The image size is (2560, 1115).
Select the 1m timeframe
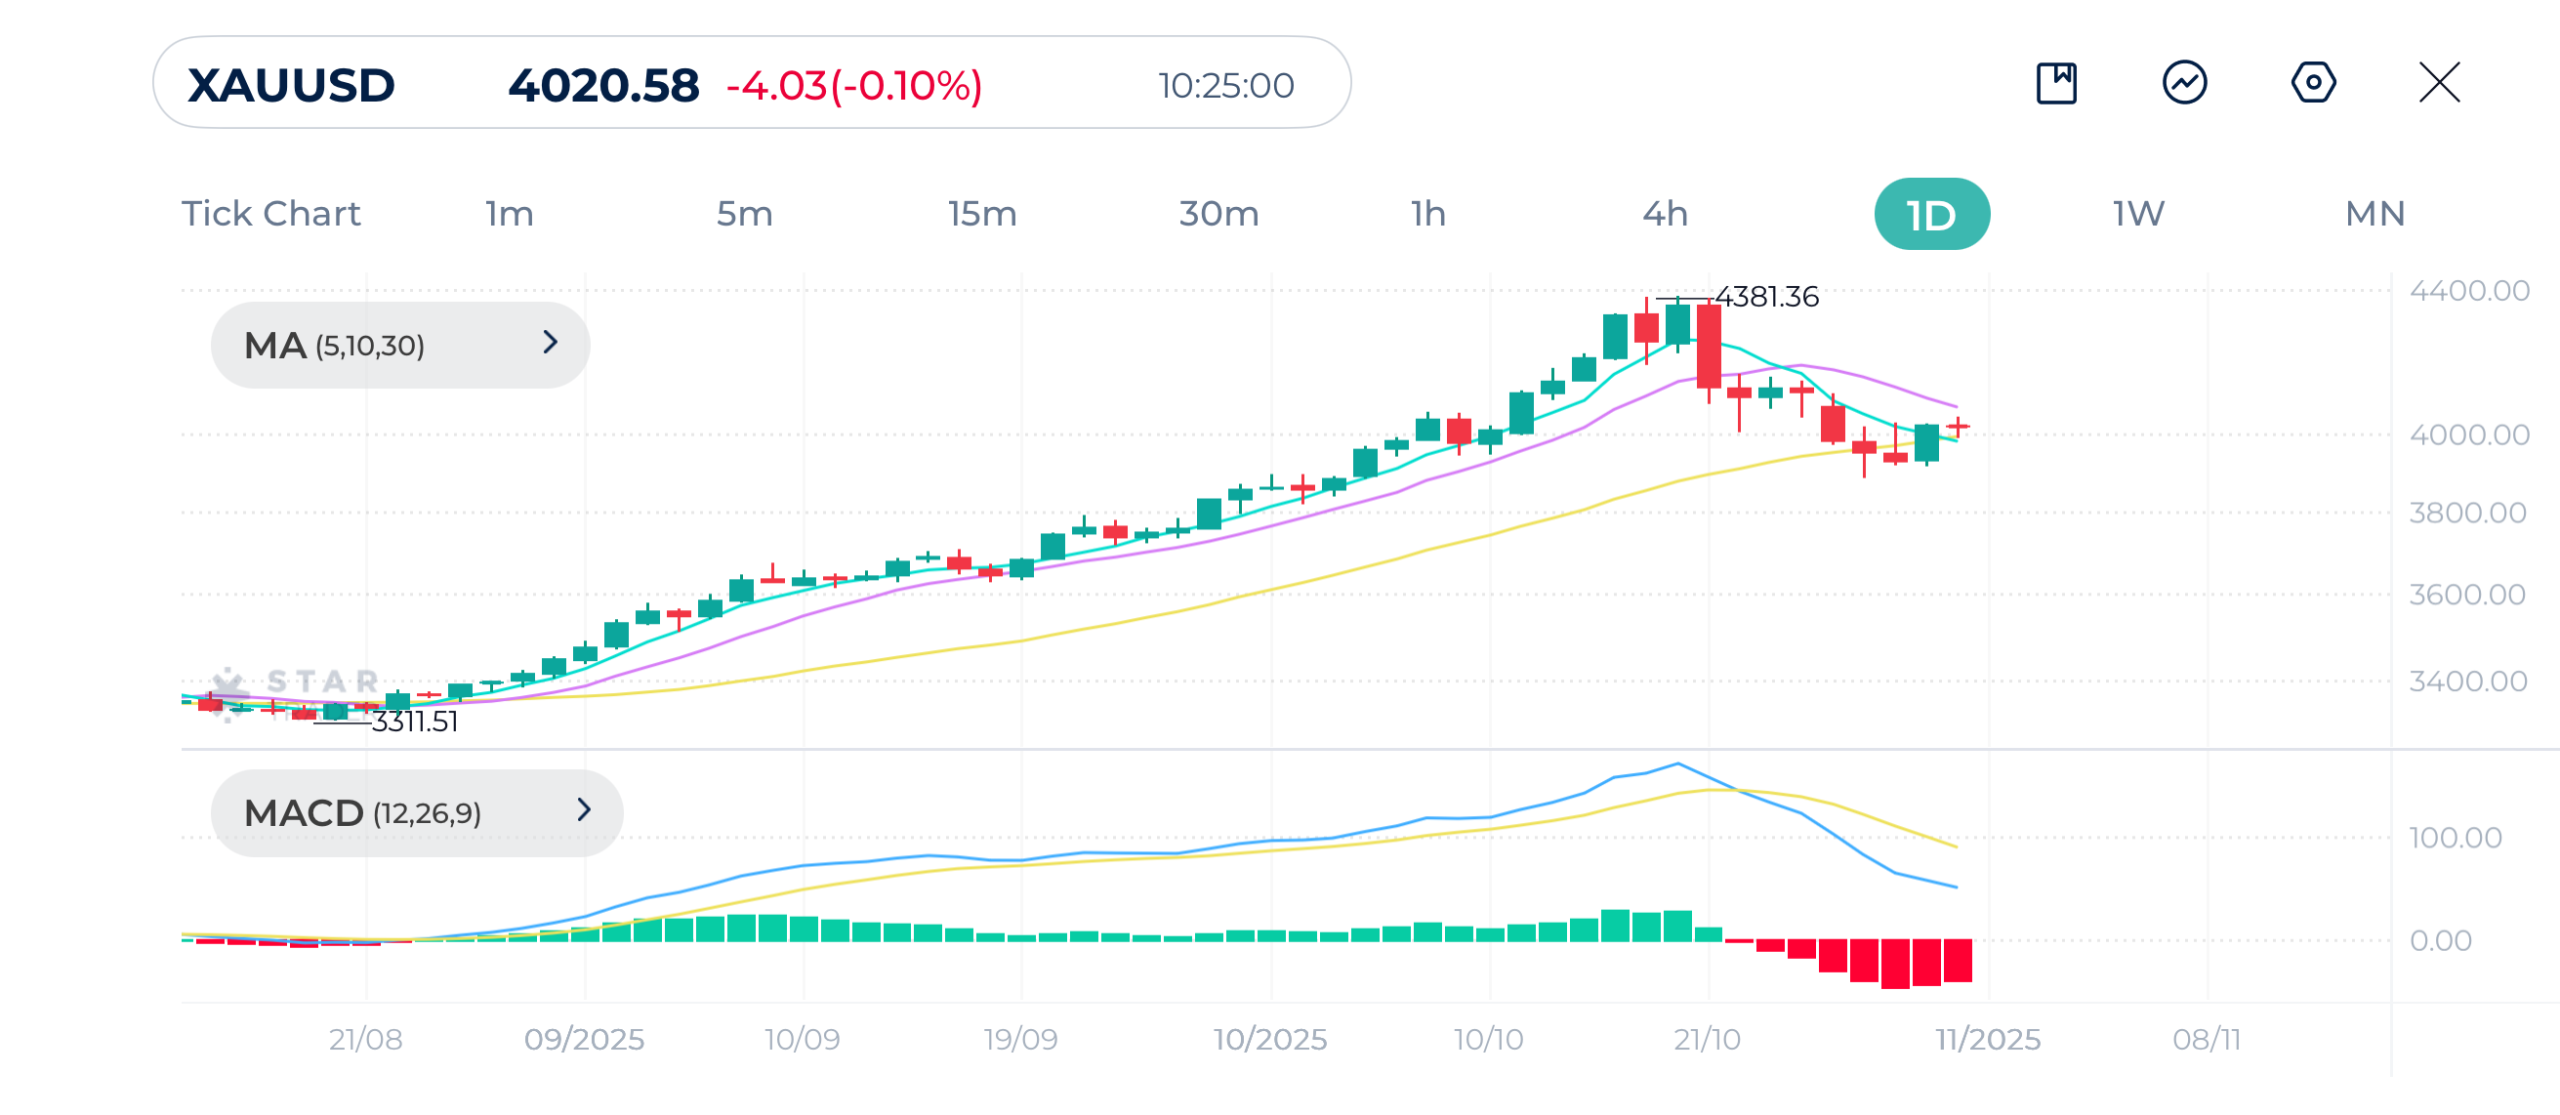[x=509, y=214]
